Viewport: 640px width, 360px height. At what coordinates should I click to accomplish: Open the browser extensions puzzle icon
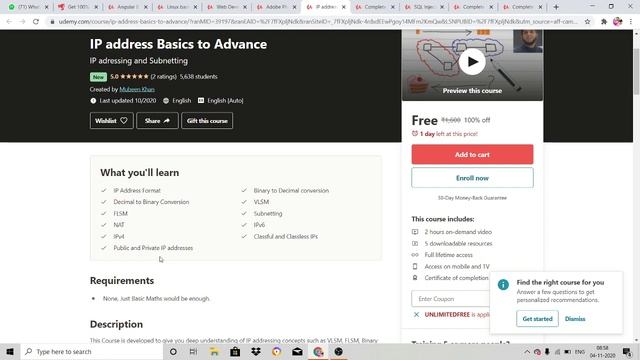tap(604, 22)
